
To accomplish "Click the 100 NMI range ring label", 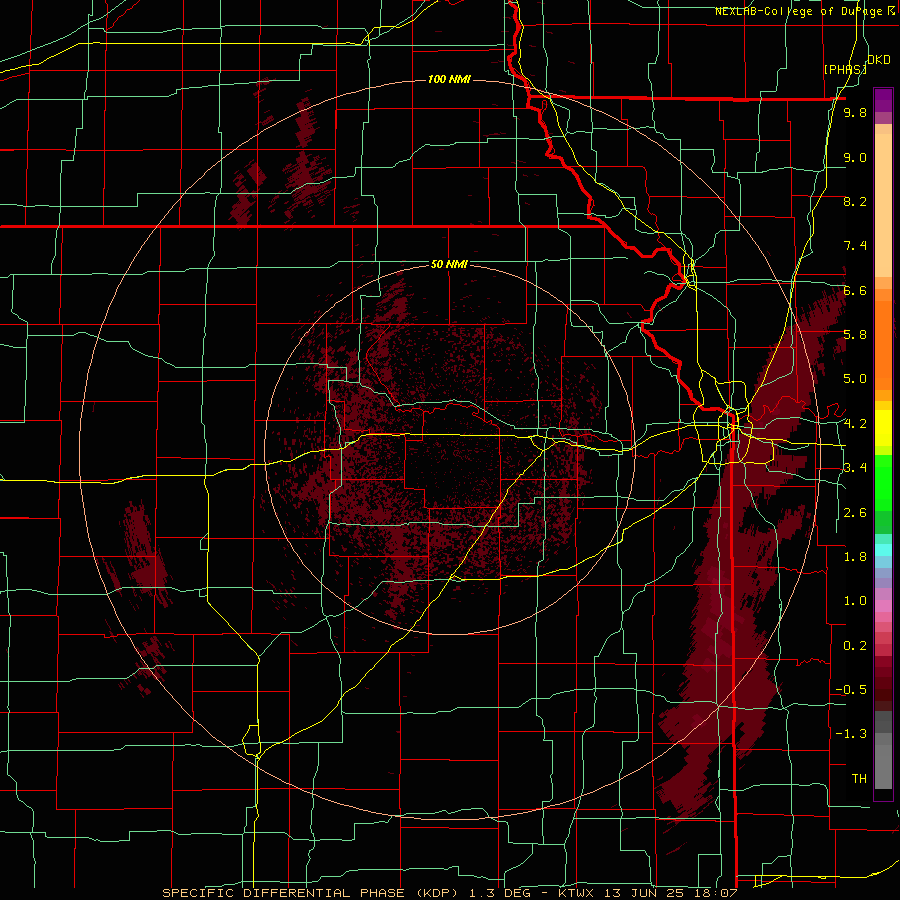I will tap(449, 79).
